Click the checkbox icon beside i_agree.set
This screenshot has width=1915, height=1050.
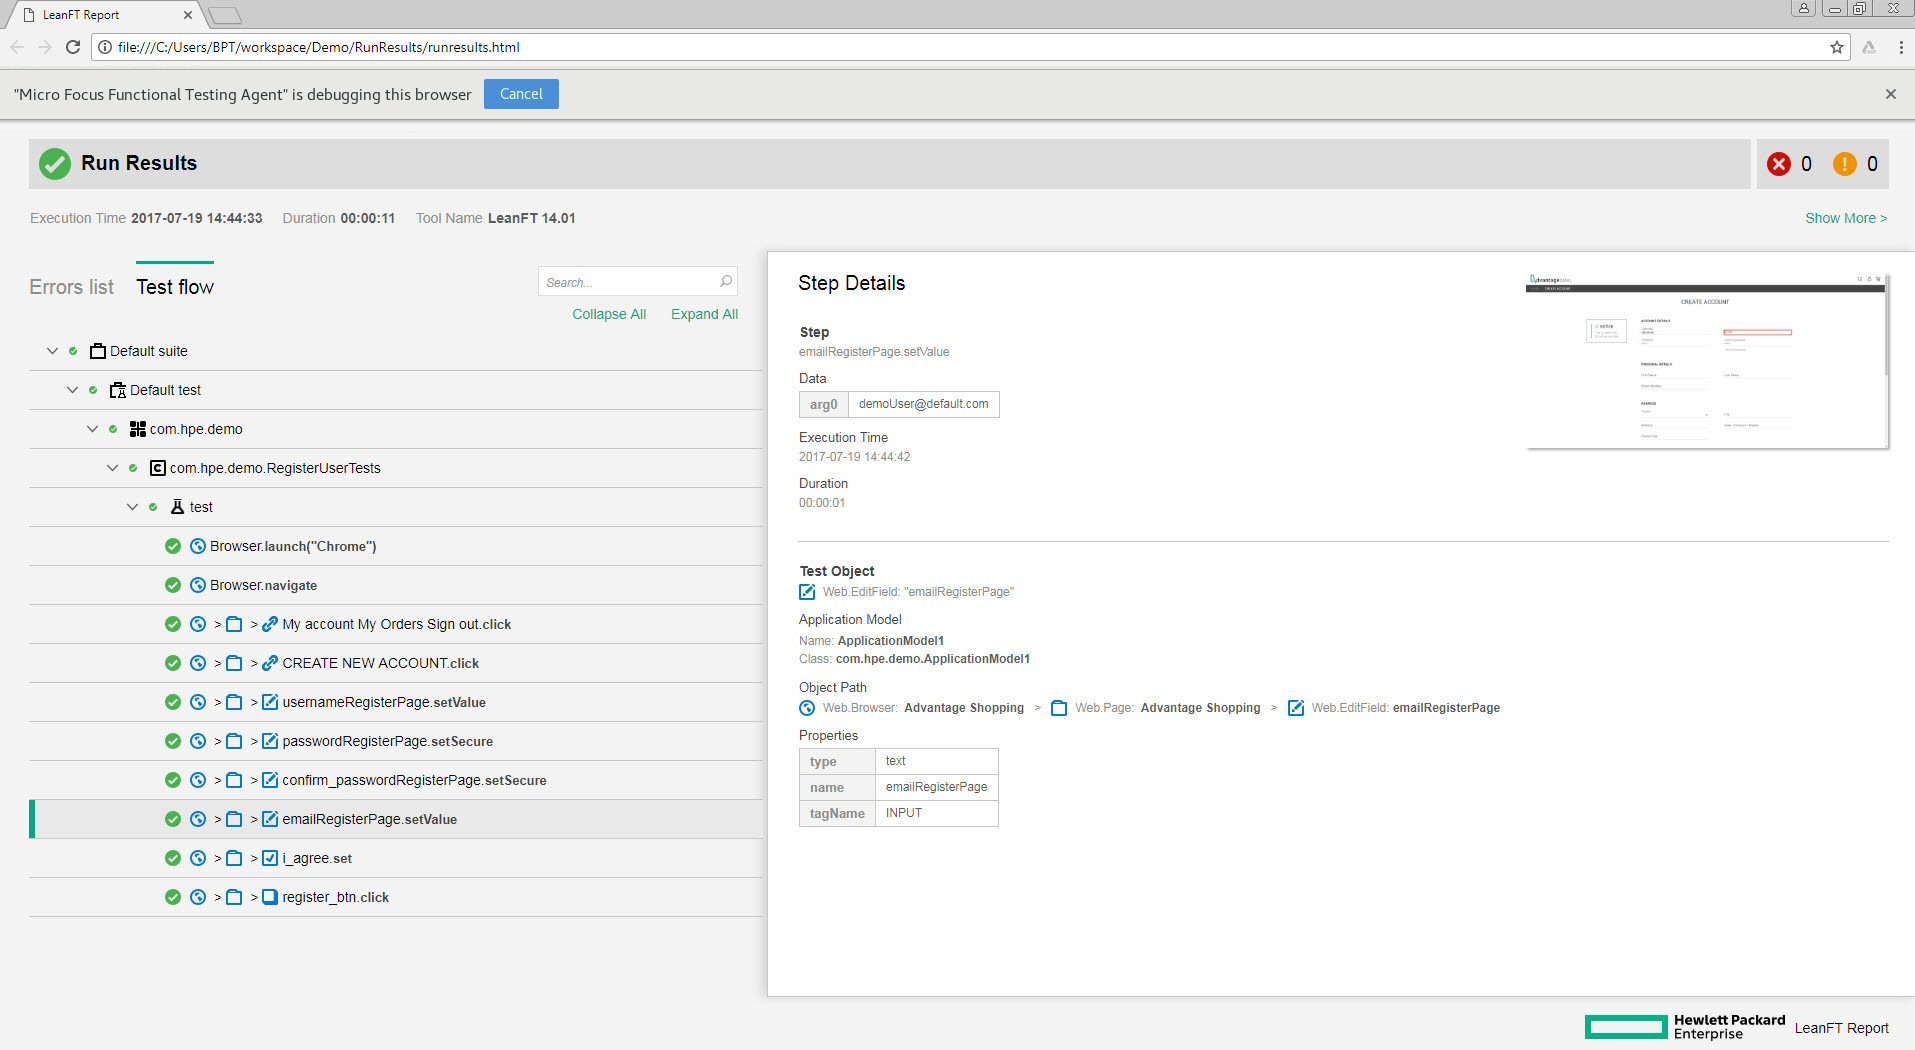pos(270,858)
